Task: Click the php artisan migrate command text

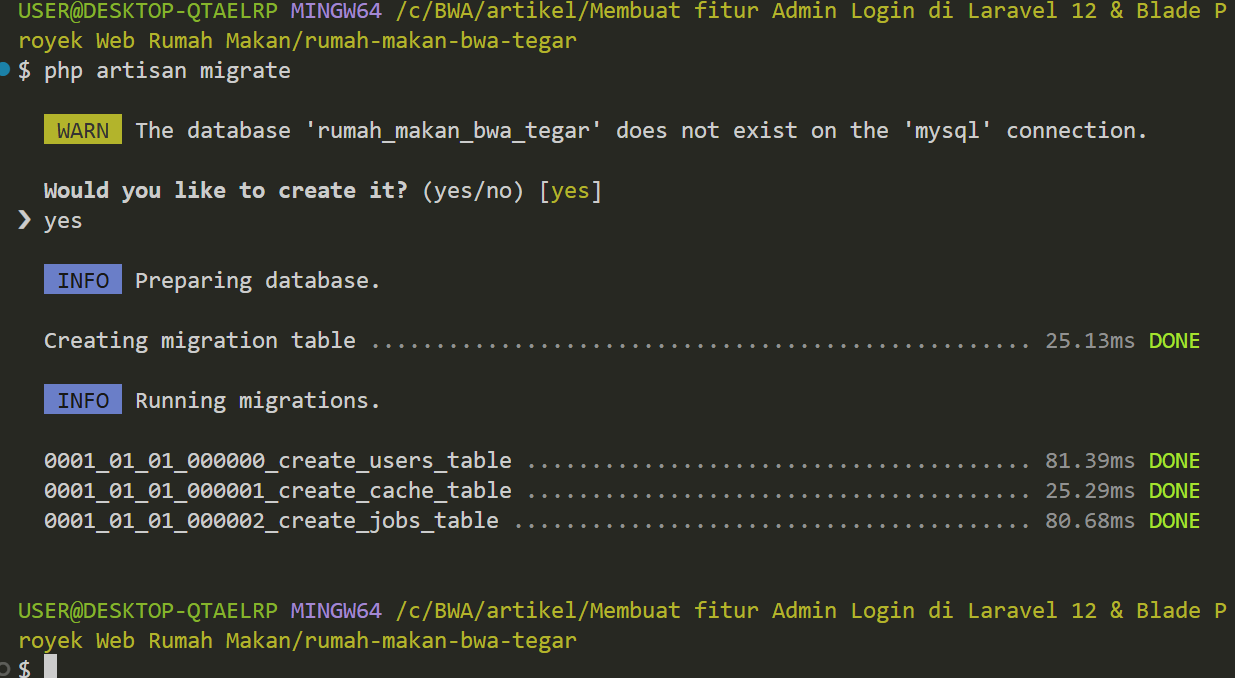Action: coord(167,70)
